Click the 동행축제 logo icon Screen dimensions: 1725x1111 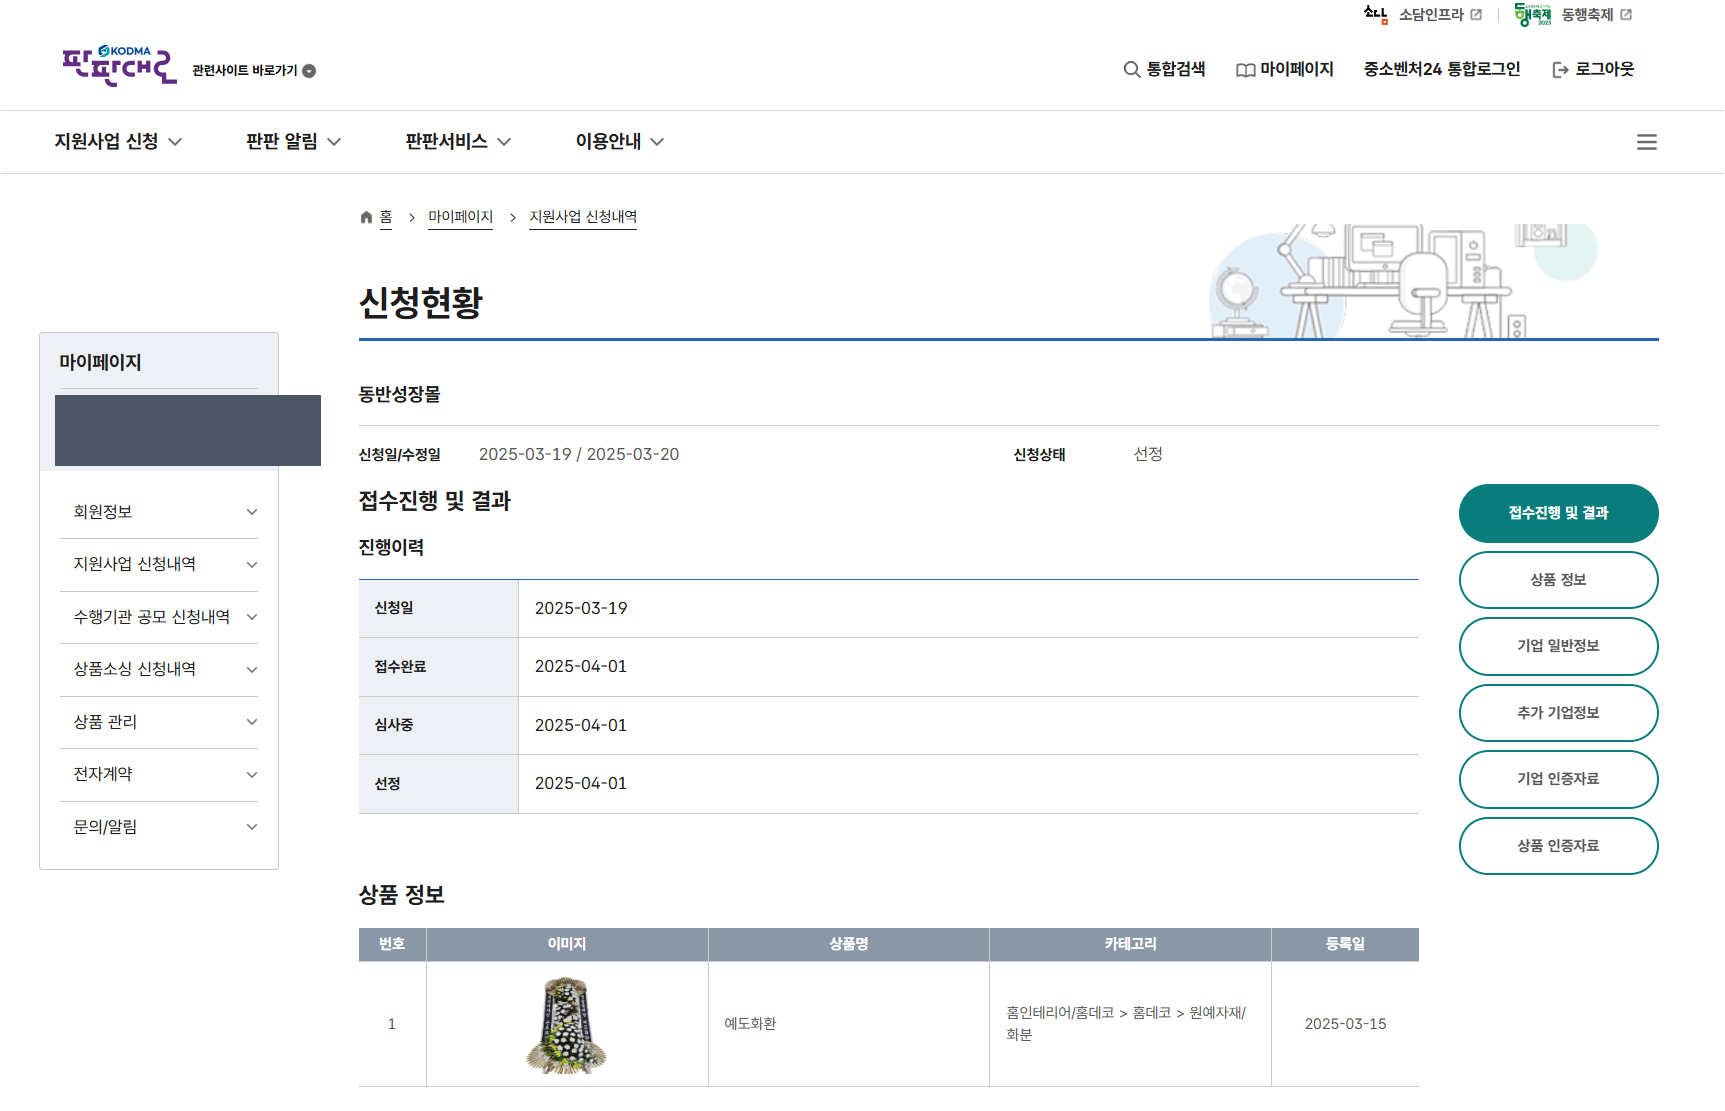[x=1533, y=15]
